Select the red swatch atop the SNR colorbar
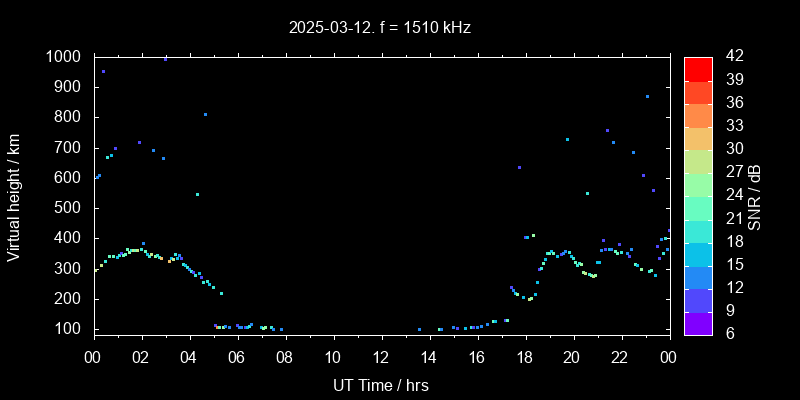Image resolution: width=800 pixels, height=400 pixels. 698,68
